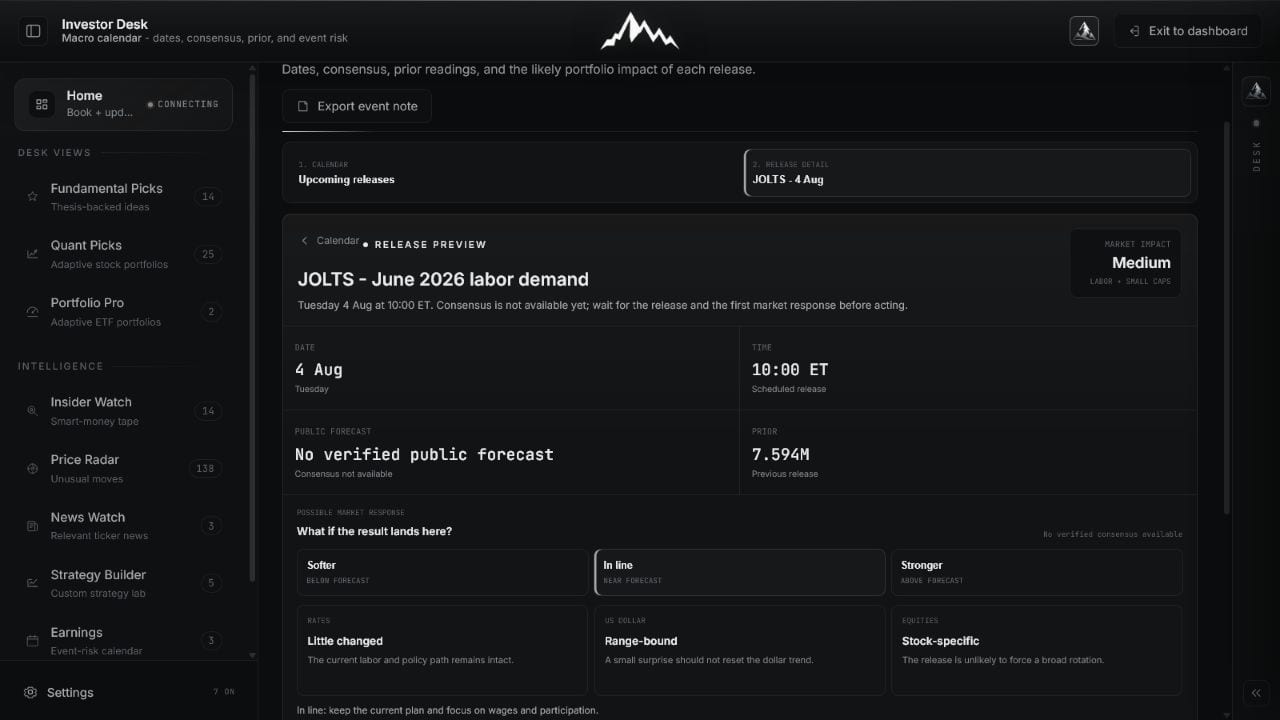Open the profile avatar icon beside Exit

tap(1084, 31)
